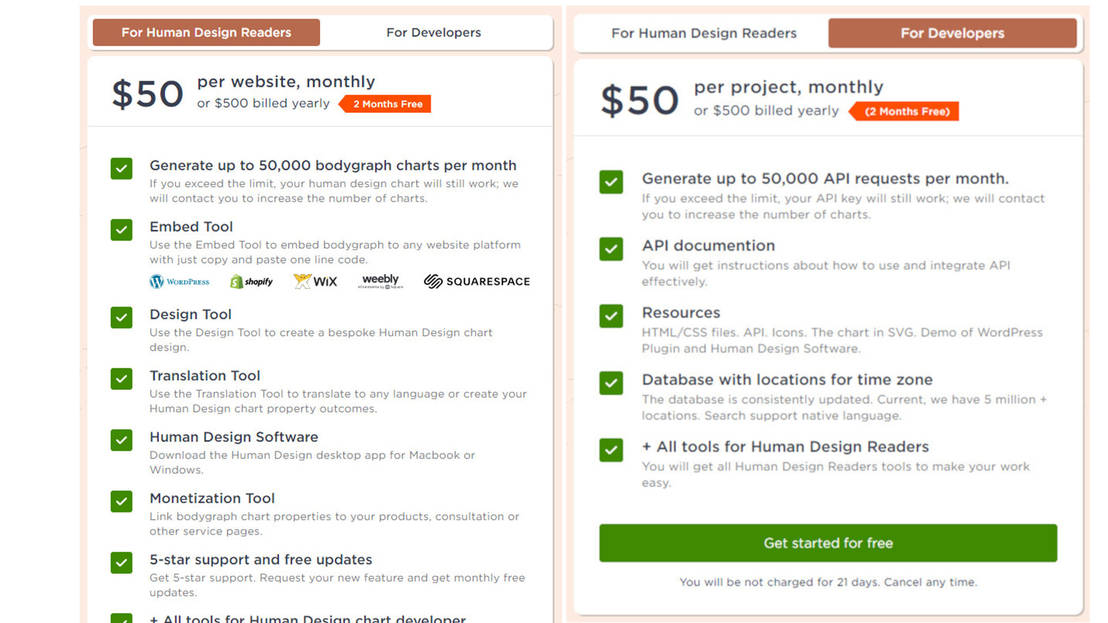Image resolution: width=1108 pixels, height=623 pixels.
Task: Toggle the checkmark for Translation Tool
Action: pos(121,379)
